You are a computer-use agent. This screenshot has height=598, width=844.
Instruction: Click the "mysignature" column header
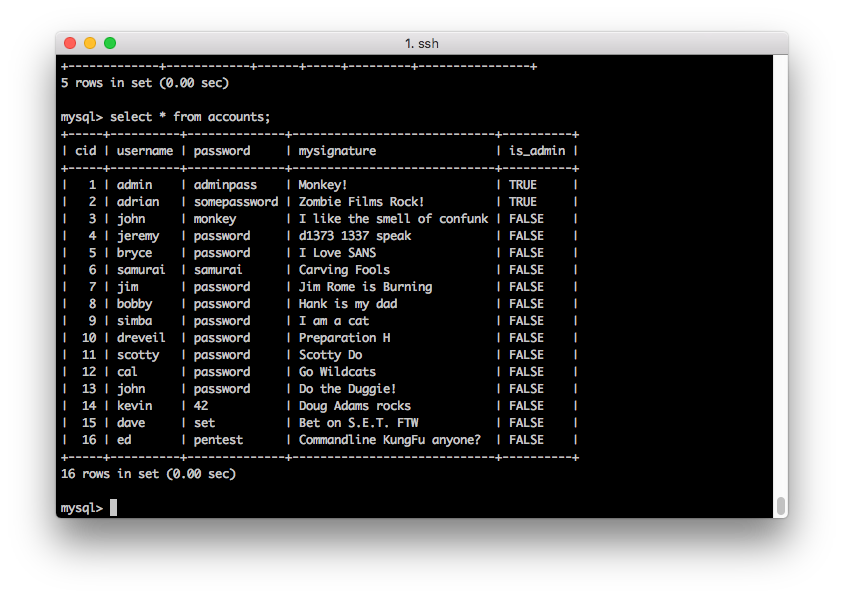pos(337,151)
